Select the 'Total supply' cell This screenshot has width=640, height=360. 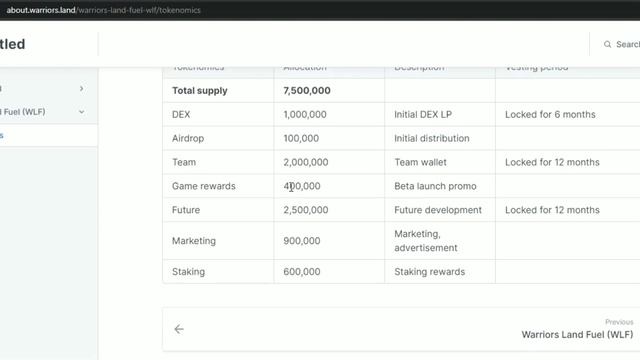click(x=200, y=91)
